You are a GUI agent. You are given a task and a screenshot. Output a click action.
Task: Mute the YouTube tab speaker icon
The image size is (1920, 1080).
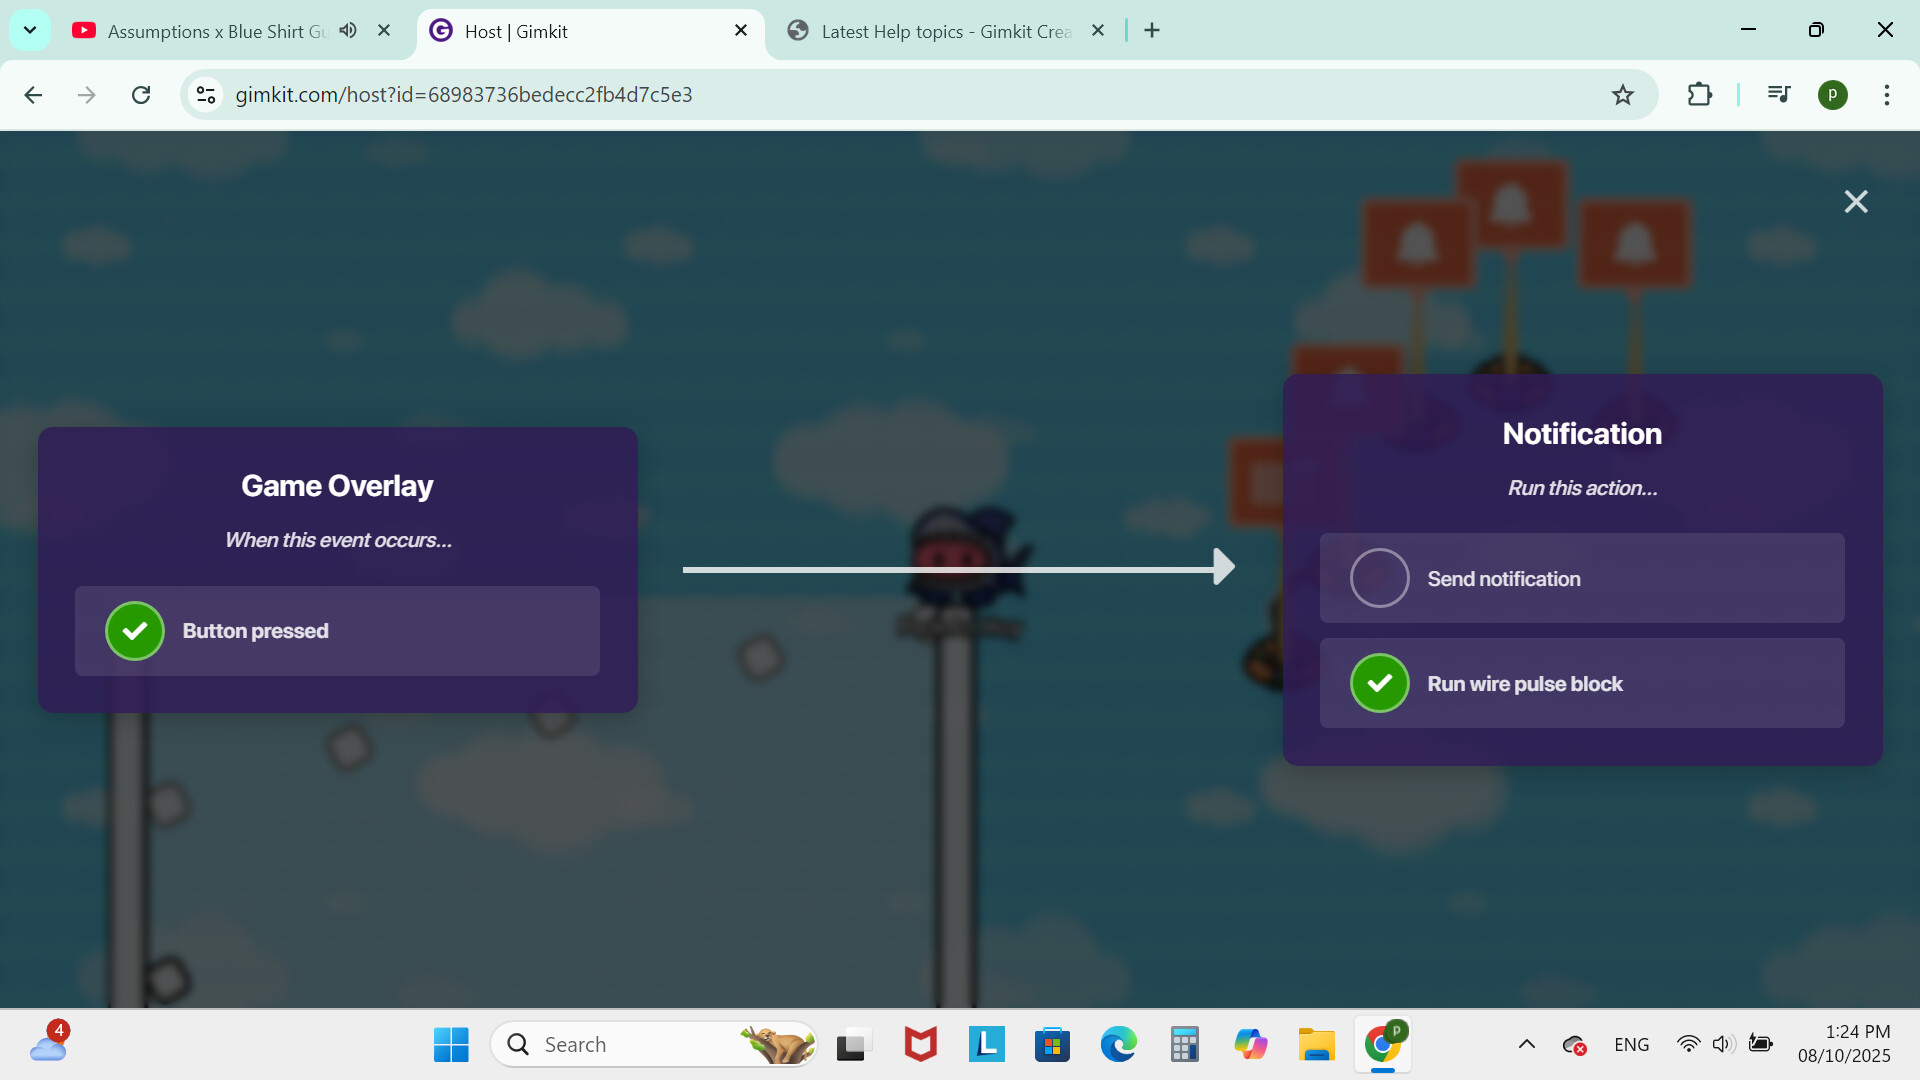(348, 30)
